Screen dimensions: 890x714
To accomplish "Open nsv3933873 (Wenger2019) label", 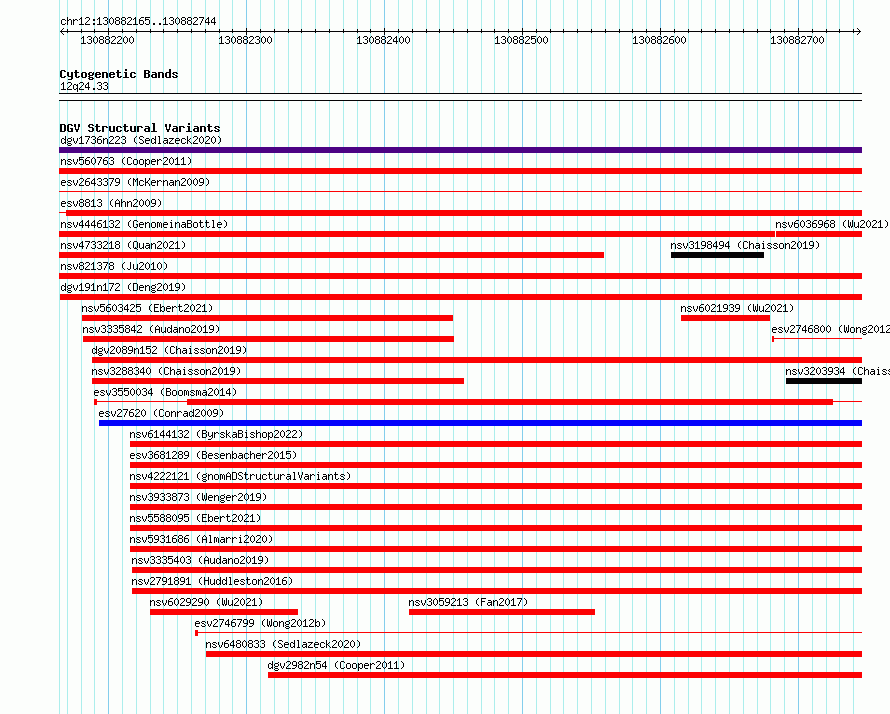I will click(x=198, y=497).
